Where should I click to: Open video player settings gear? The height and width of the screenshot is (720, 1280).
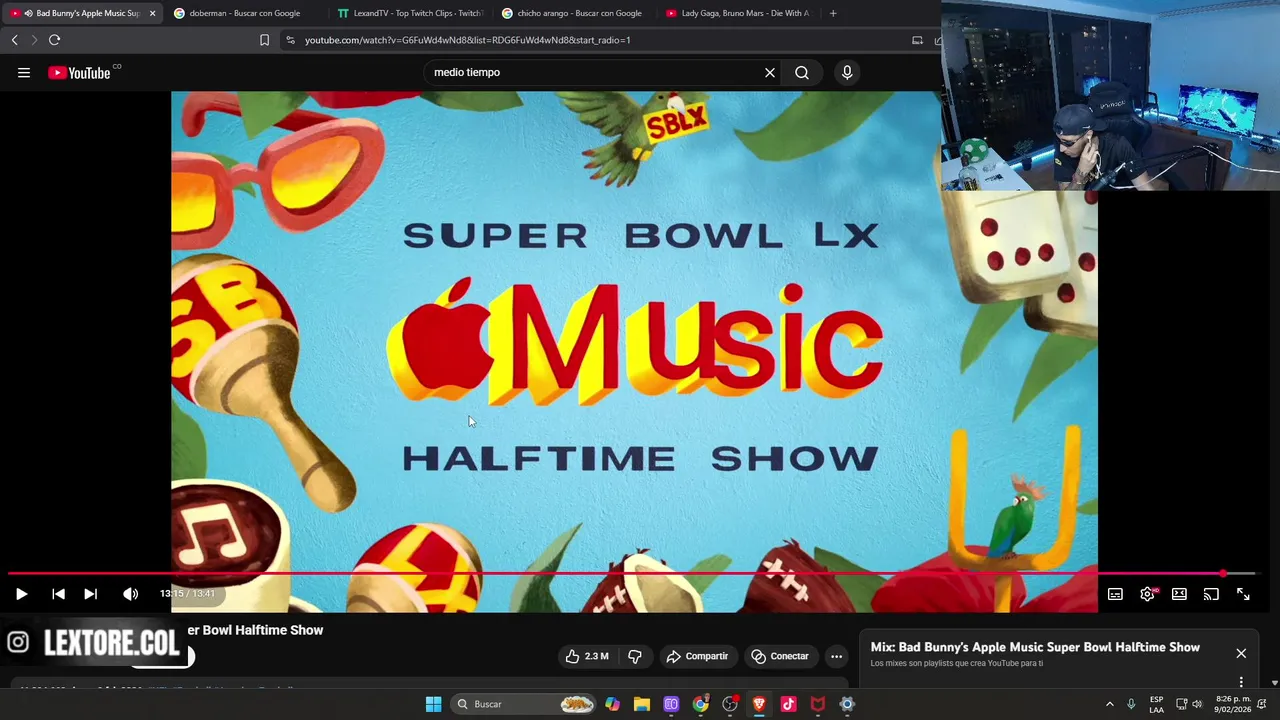(1147, 594)
